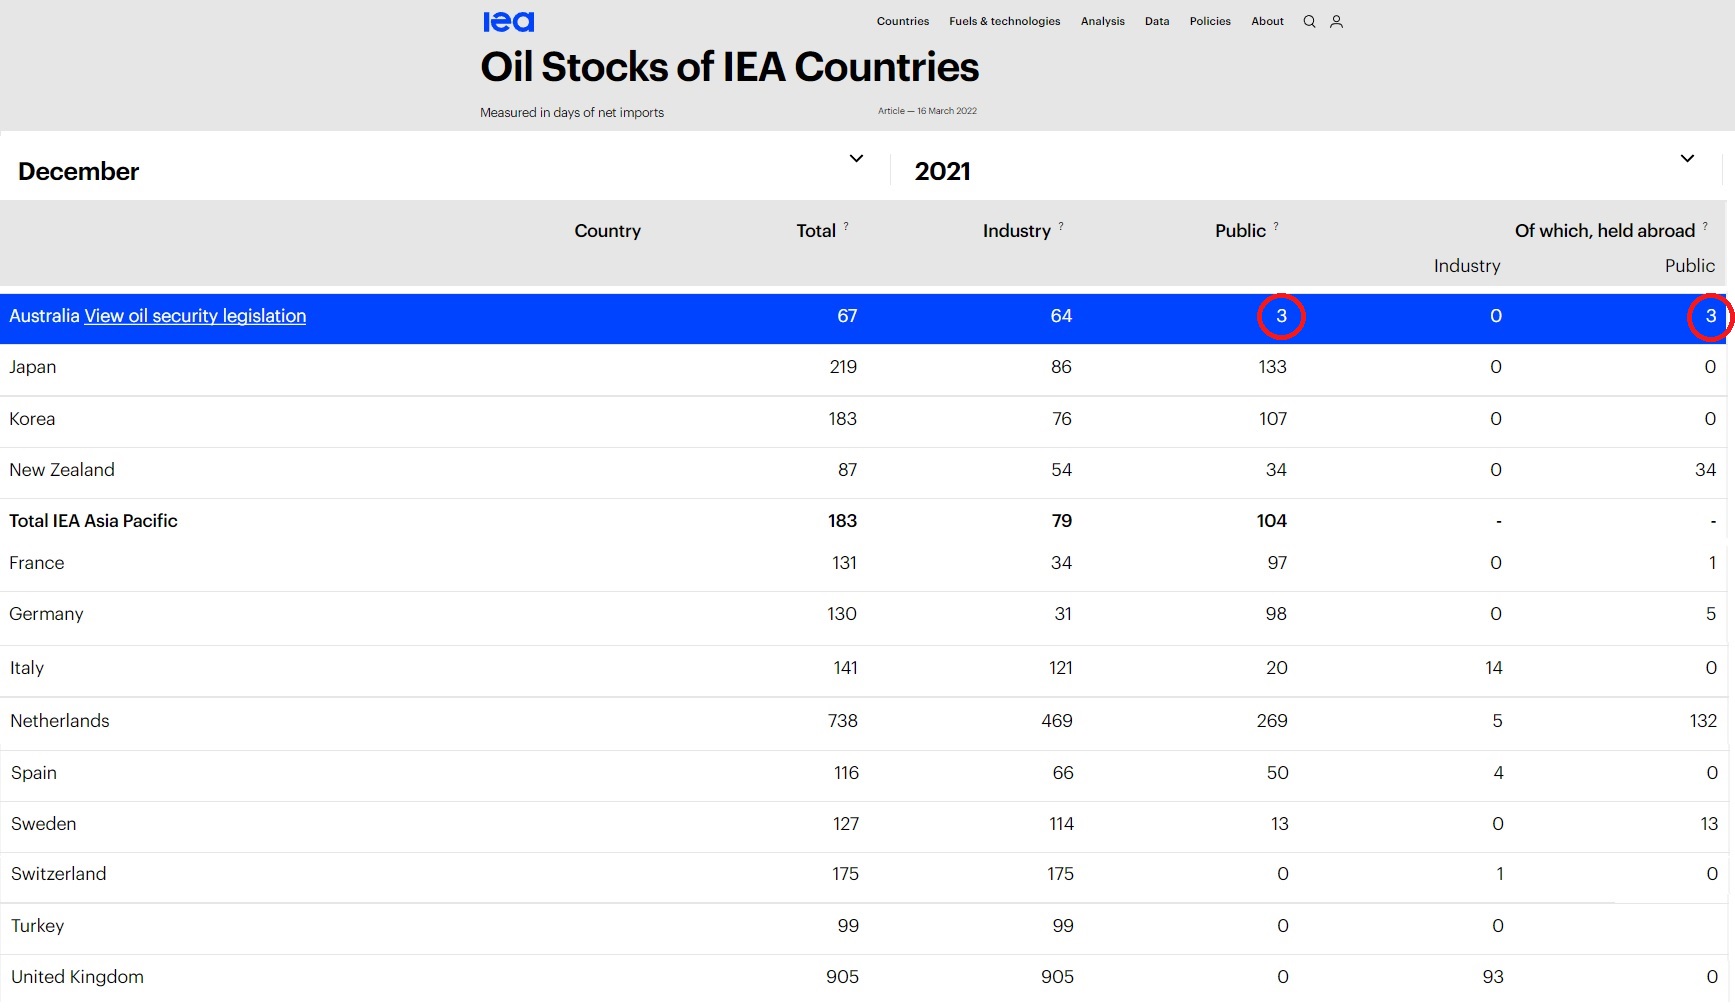Select the Switzerland row label
1735x1008 pixels.
(59, 874)
